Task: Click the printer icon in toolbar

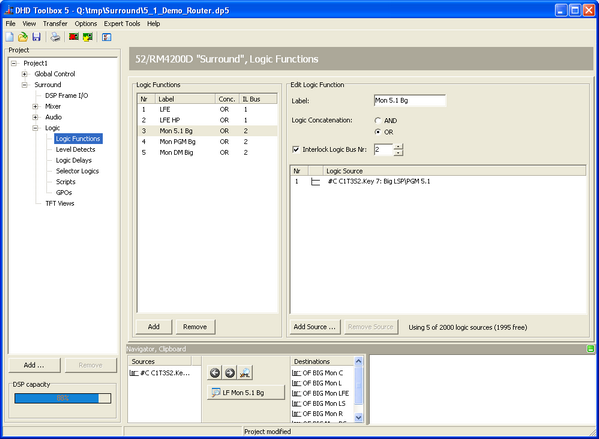Action: tap(55, 37)
